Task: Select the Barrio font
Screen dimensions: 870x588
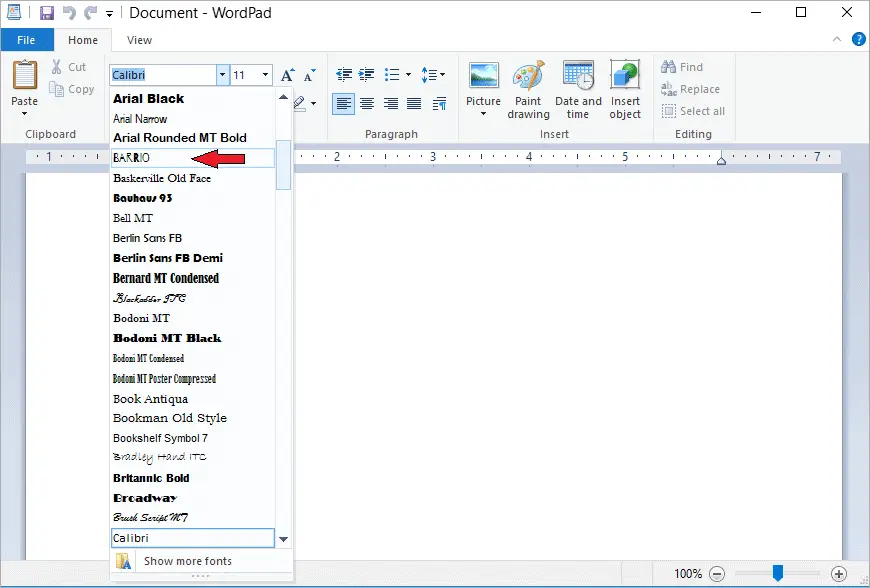Action: coord(192,158)
